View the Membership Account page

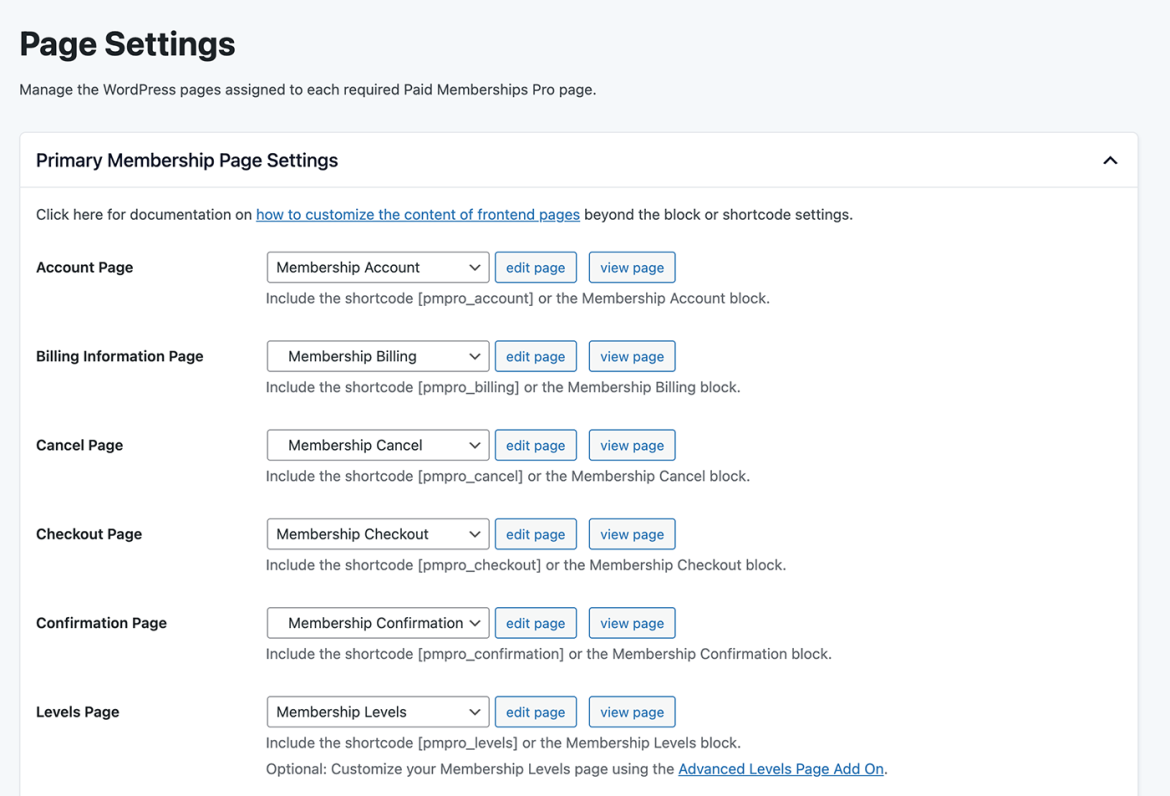click(632, 267)
